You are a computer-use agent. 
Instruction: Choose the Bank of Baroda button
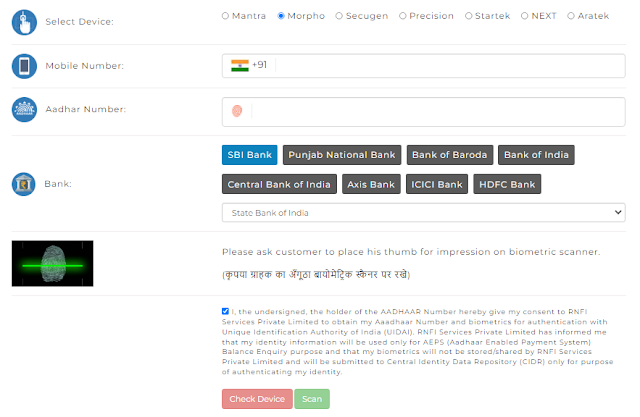coord(450,155)
